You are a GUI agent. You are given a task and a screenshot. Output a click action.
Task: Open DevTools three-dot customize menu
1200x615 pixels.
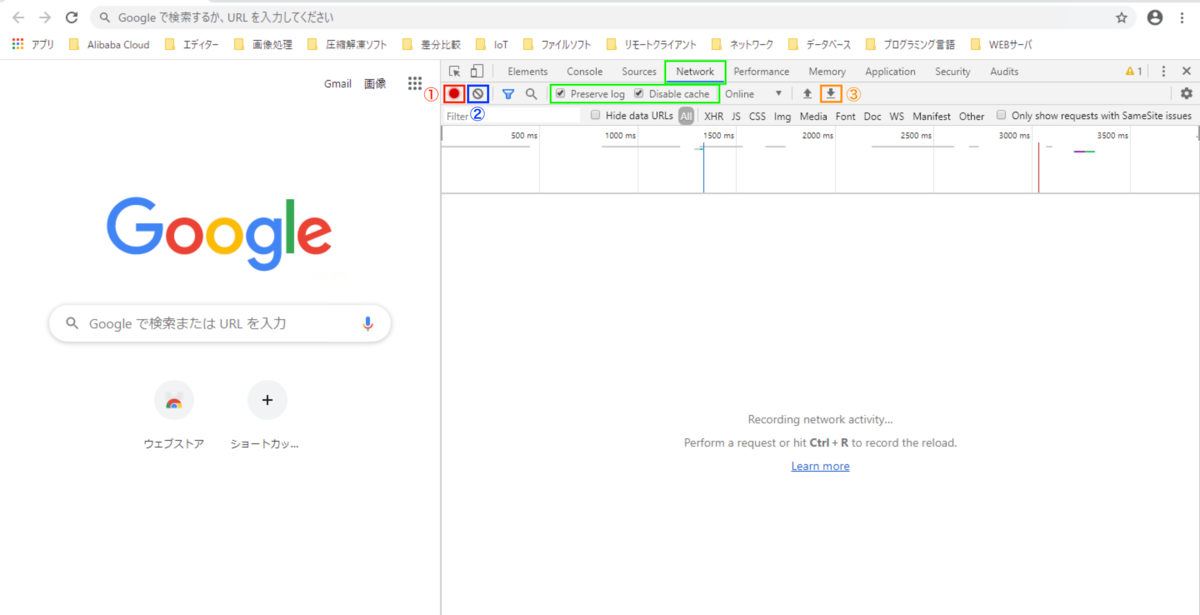(x=1164, y=72)
